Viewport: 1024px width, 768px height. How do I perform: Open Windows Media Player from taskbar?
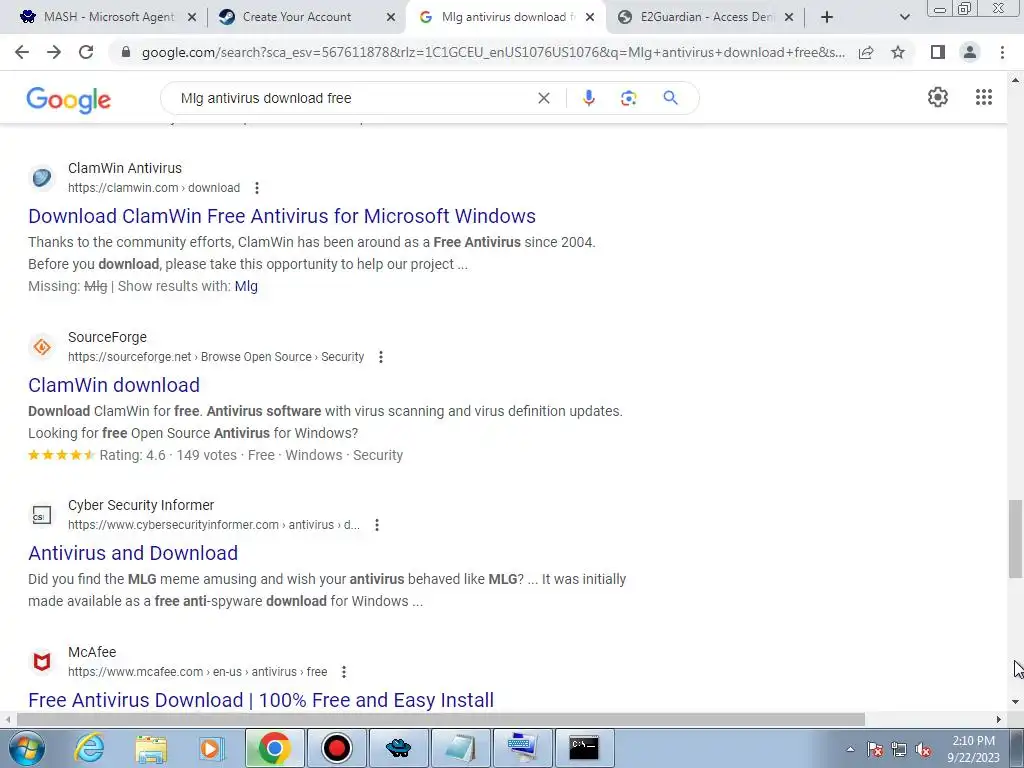211,748
